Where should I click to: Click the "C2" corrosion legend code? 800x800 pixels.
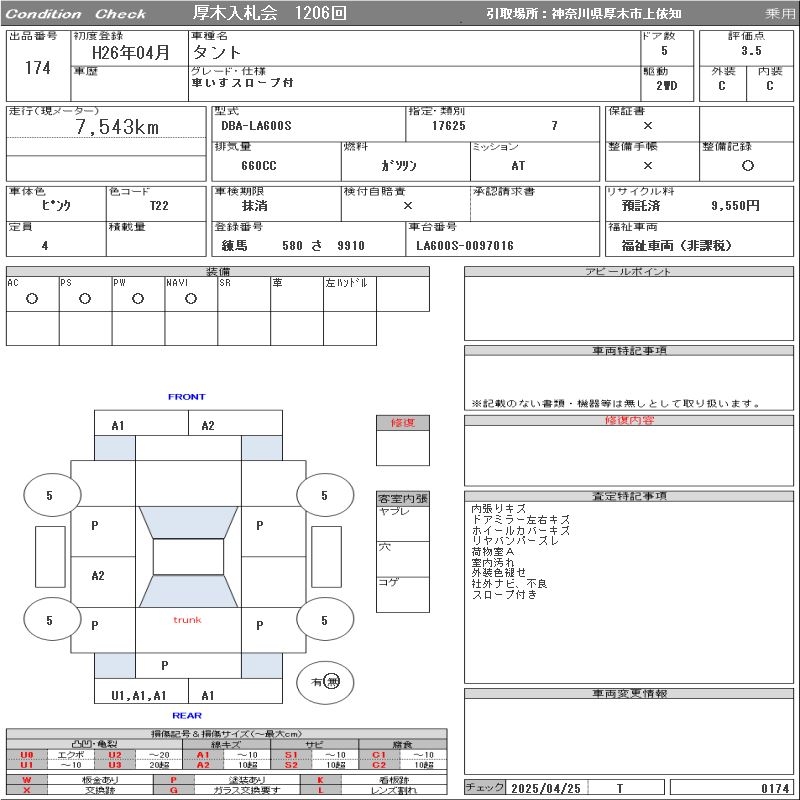[x=379, y=765]
